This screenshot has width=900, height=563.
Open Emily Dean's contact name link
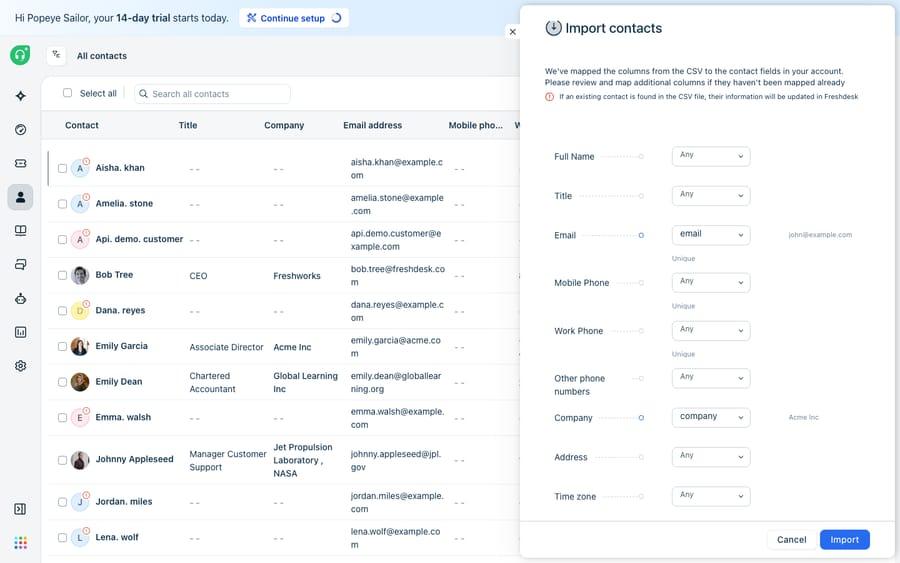[119, 382]
